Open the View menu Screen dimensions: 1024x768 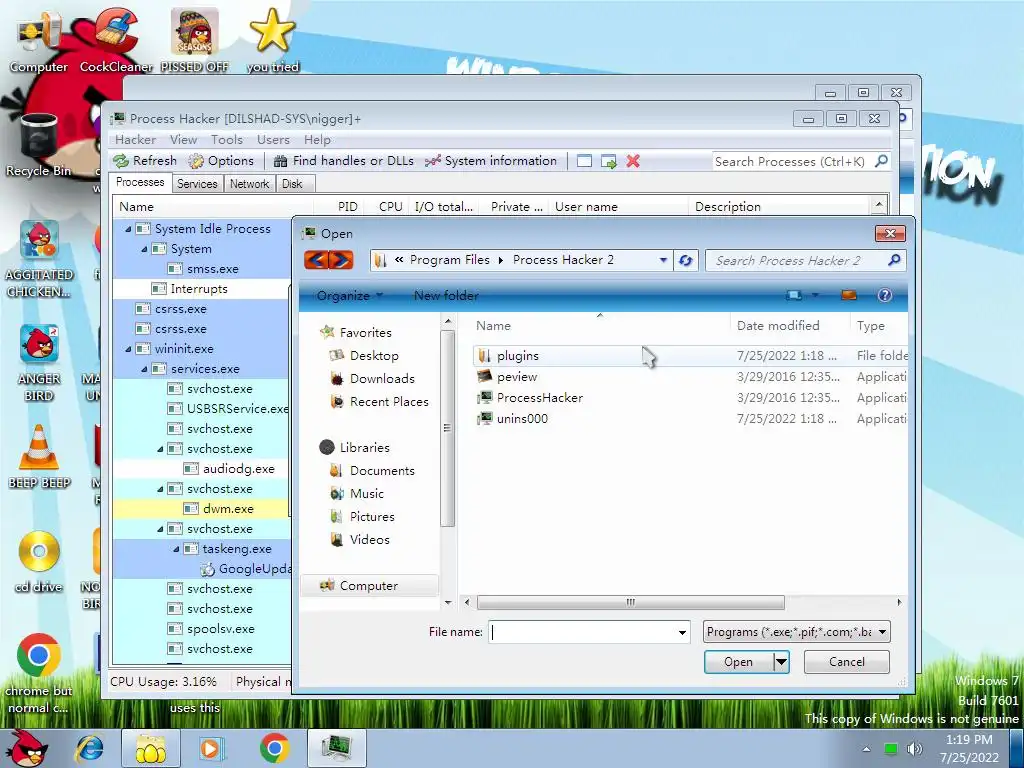184,140
